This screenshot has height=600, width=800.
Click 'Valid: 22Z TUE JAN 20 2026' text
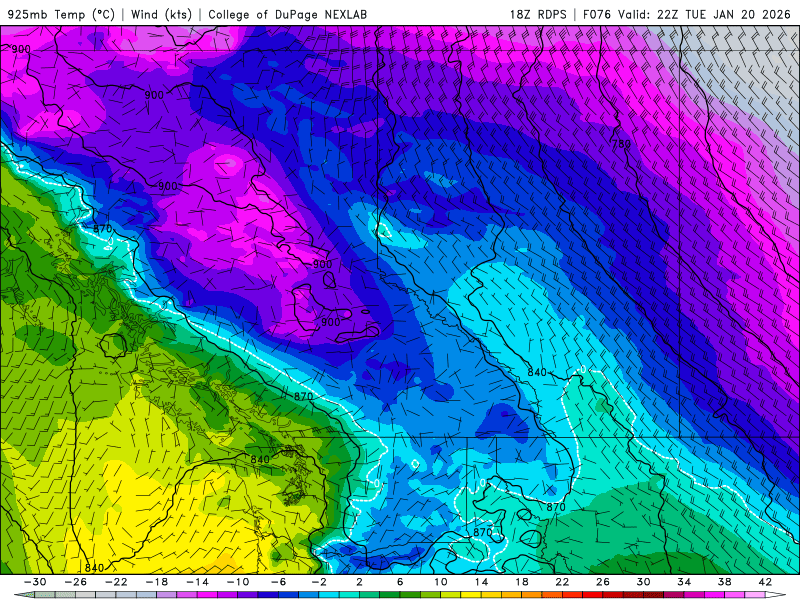click(x=705, y=14)
